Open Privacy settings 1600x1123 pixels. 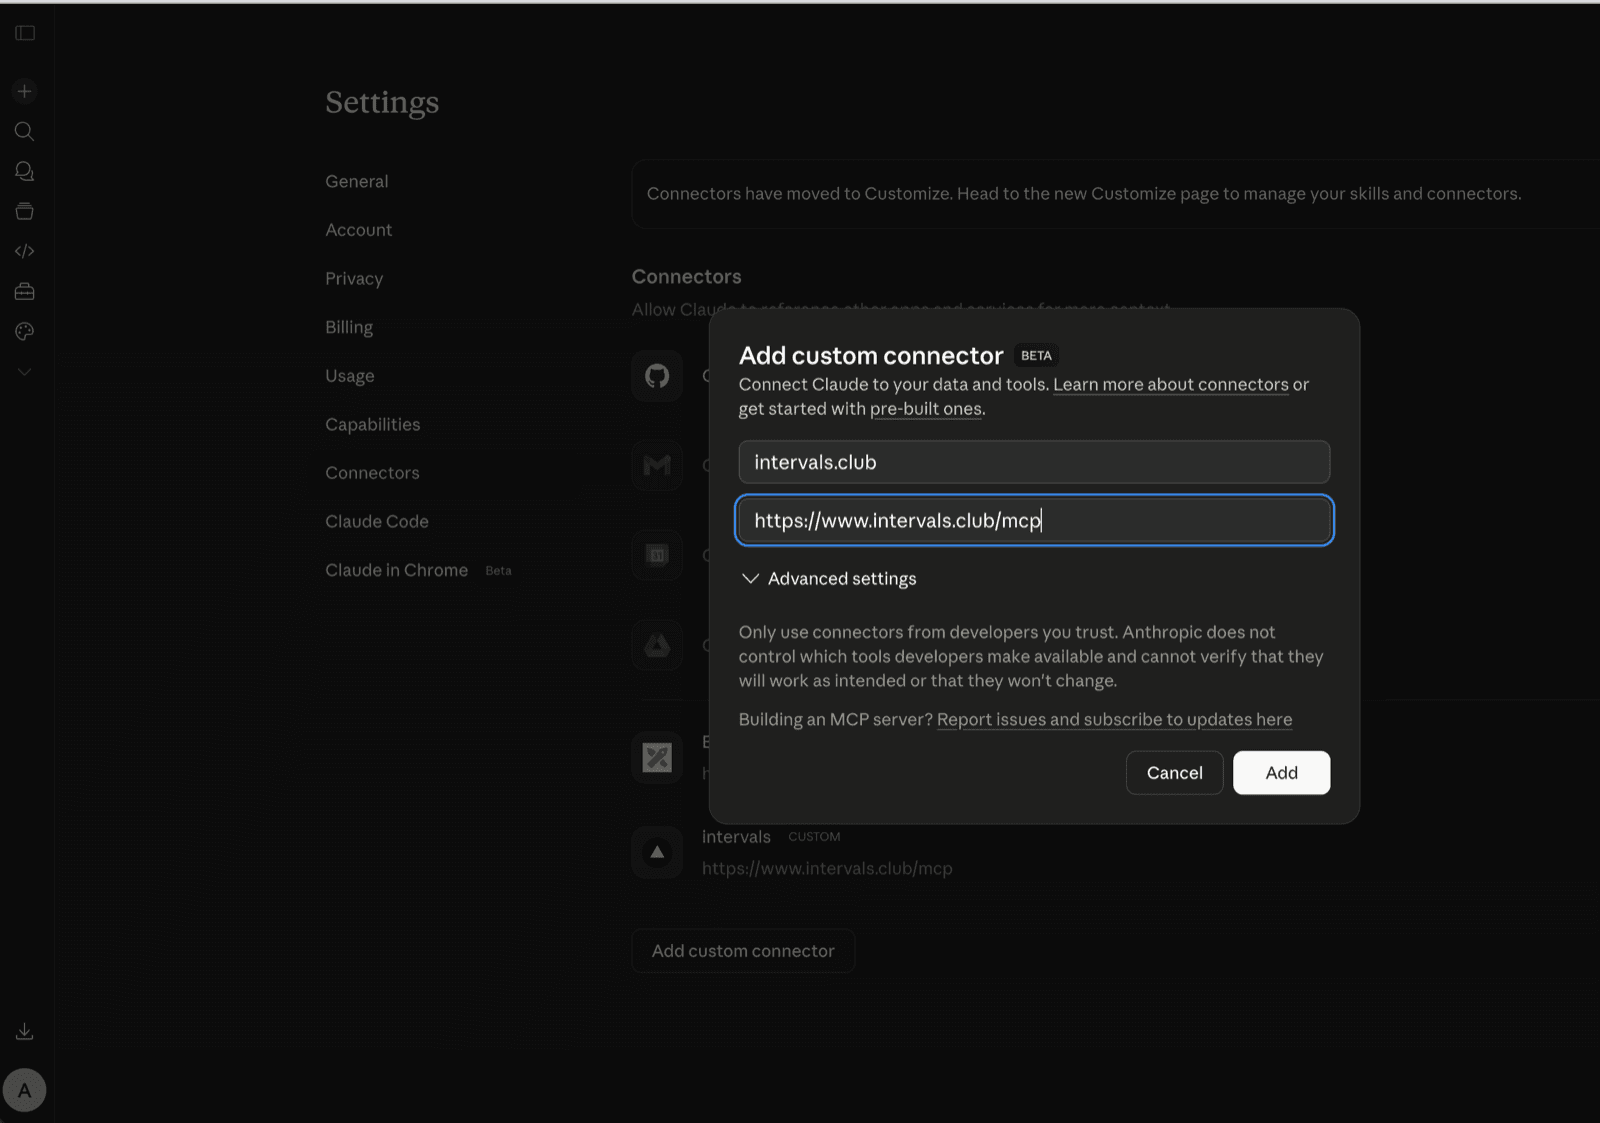click(354, 279)
